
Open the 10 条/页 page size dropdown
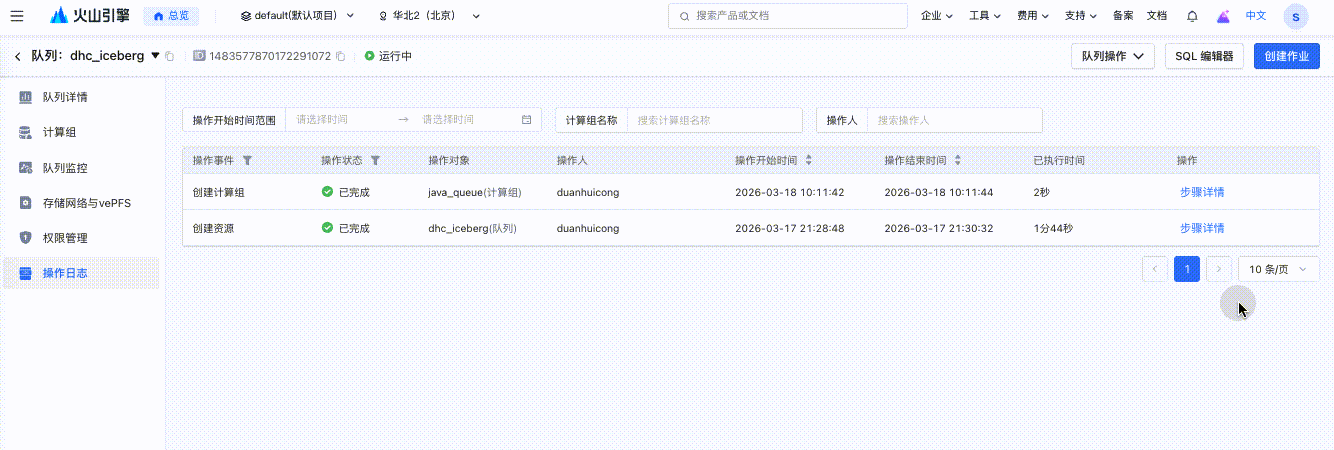[1278, 269]
